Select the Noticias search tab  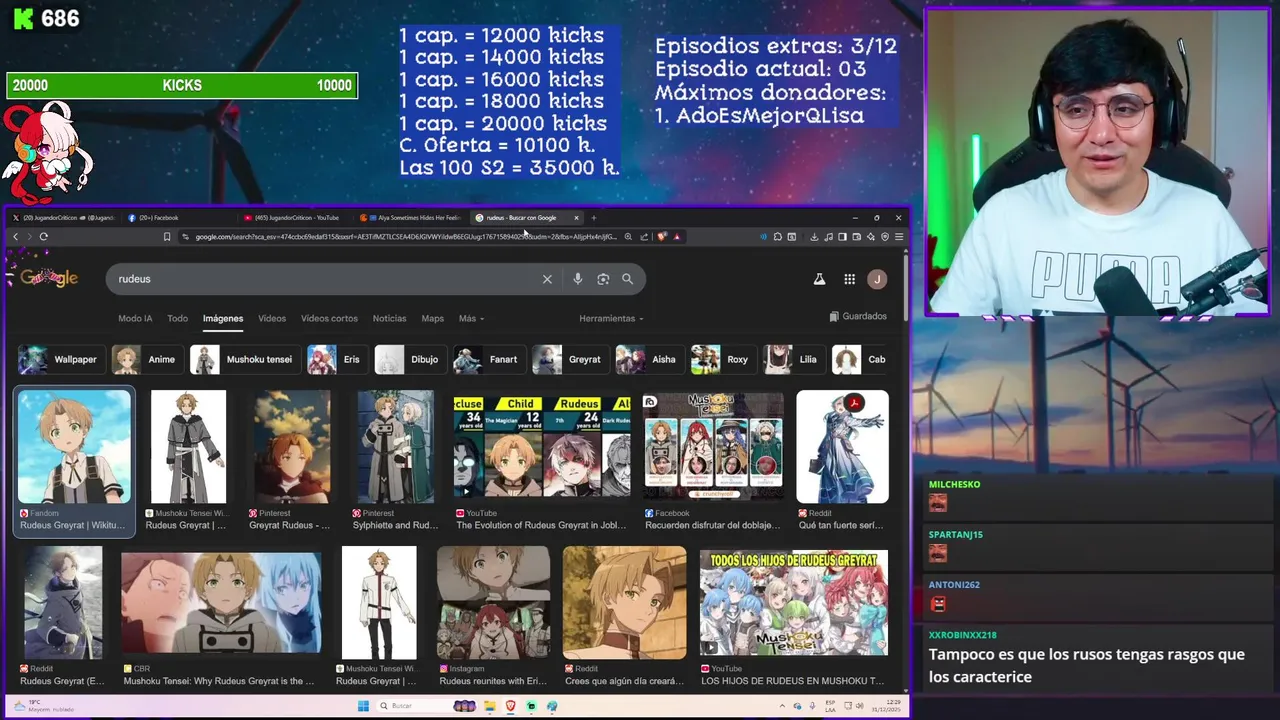coord(389,318)
